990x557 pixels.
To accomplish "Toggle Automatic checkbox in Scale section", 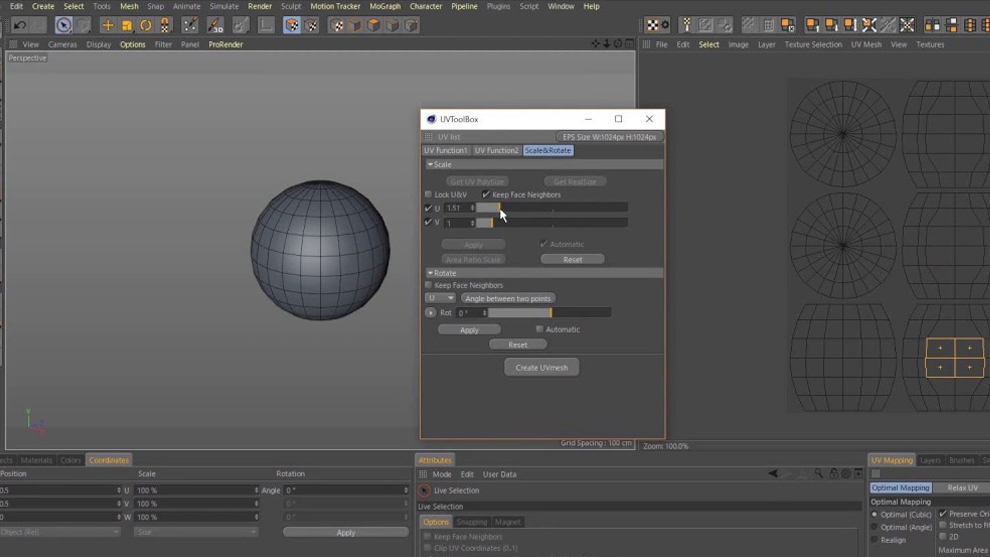I will coord(544,244).
